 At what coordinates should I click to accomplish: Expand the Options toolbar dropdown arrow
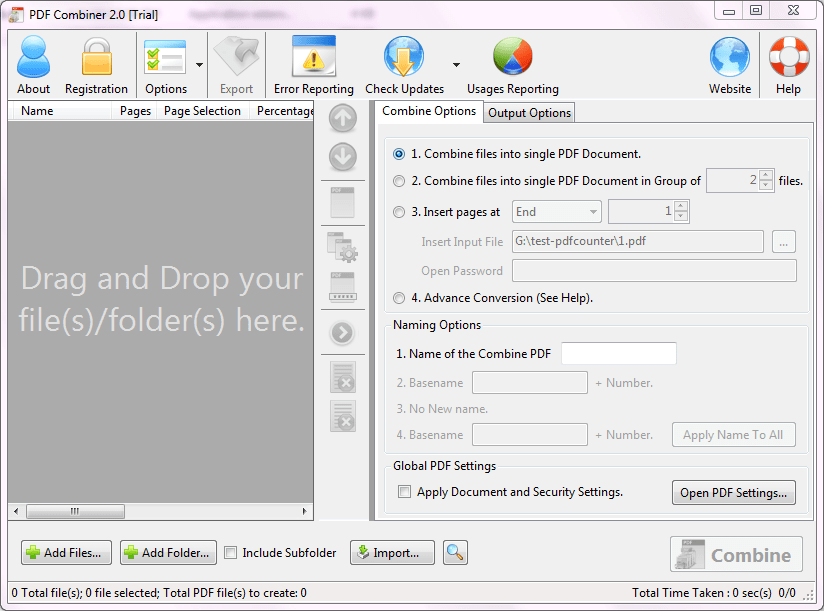click(200, 64)
